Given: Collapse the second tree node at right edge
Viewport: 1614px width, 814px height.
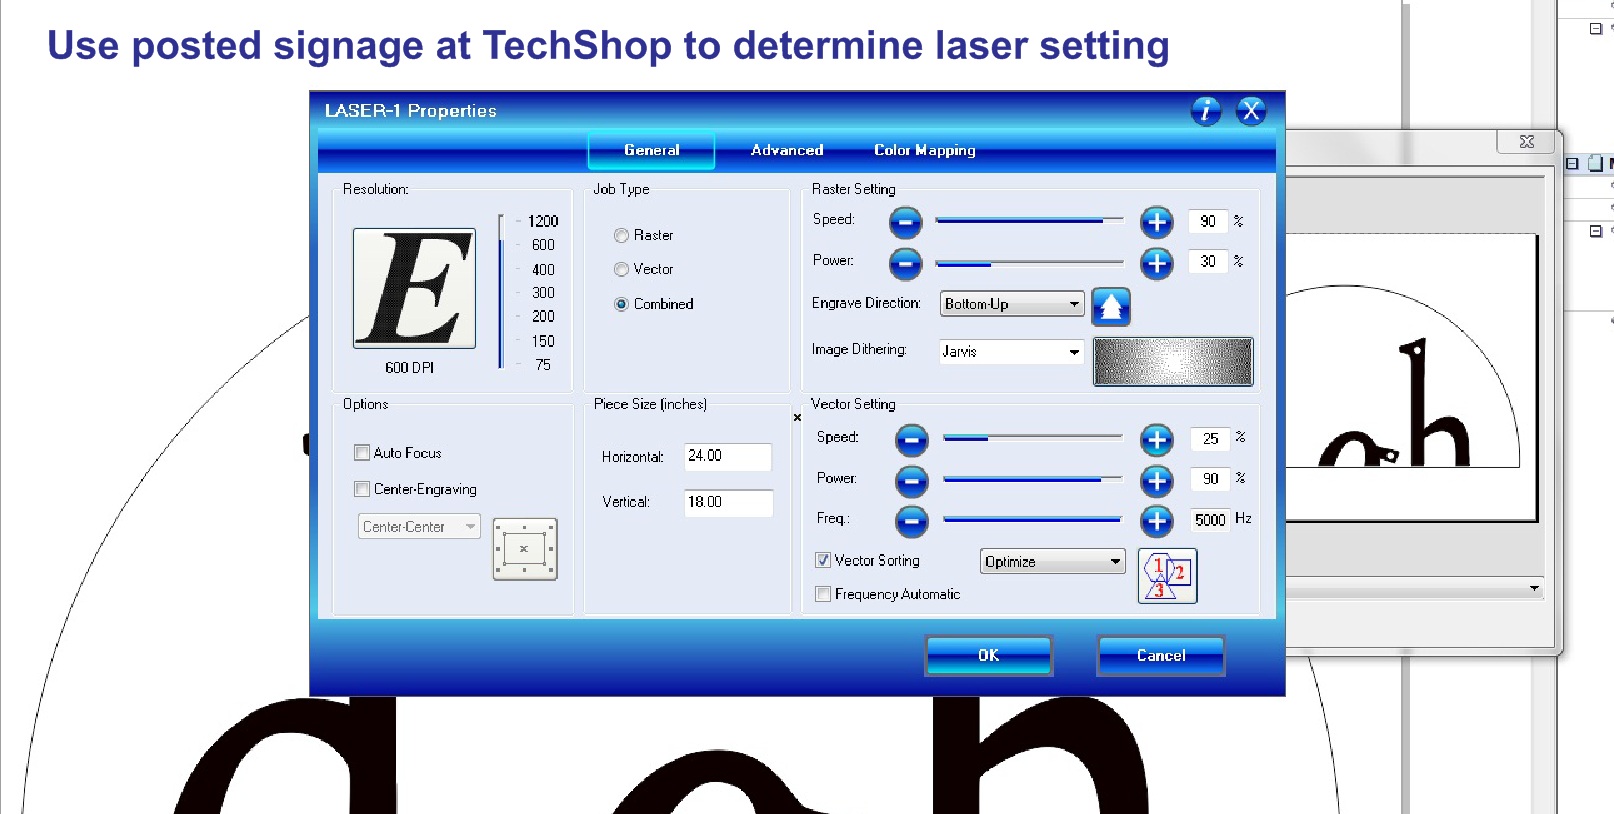Looking at the screenshot, I should [x=1572, y=163].
